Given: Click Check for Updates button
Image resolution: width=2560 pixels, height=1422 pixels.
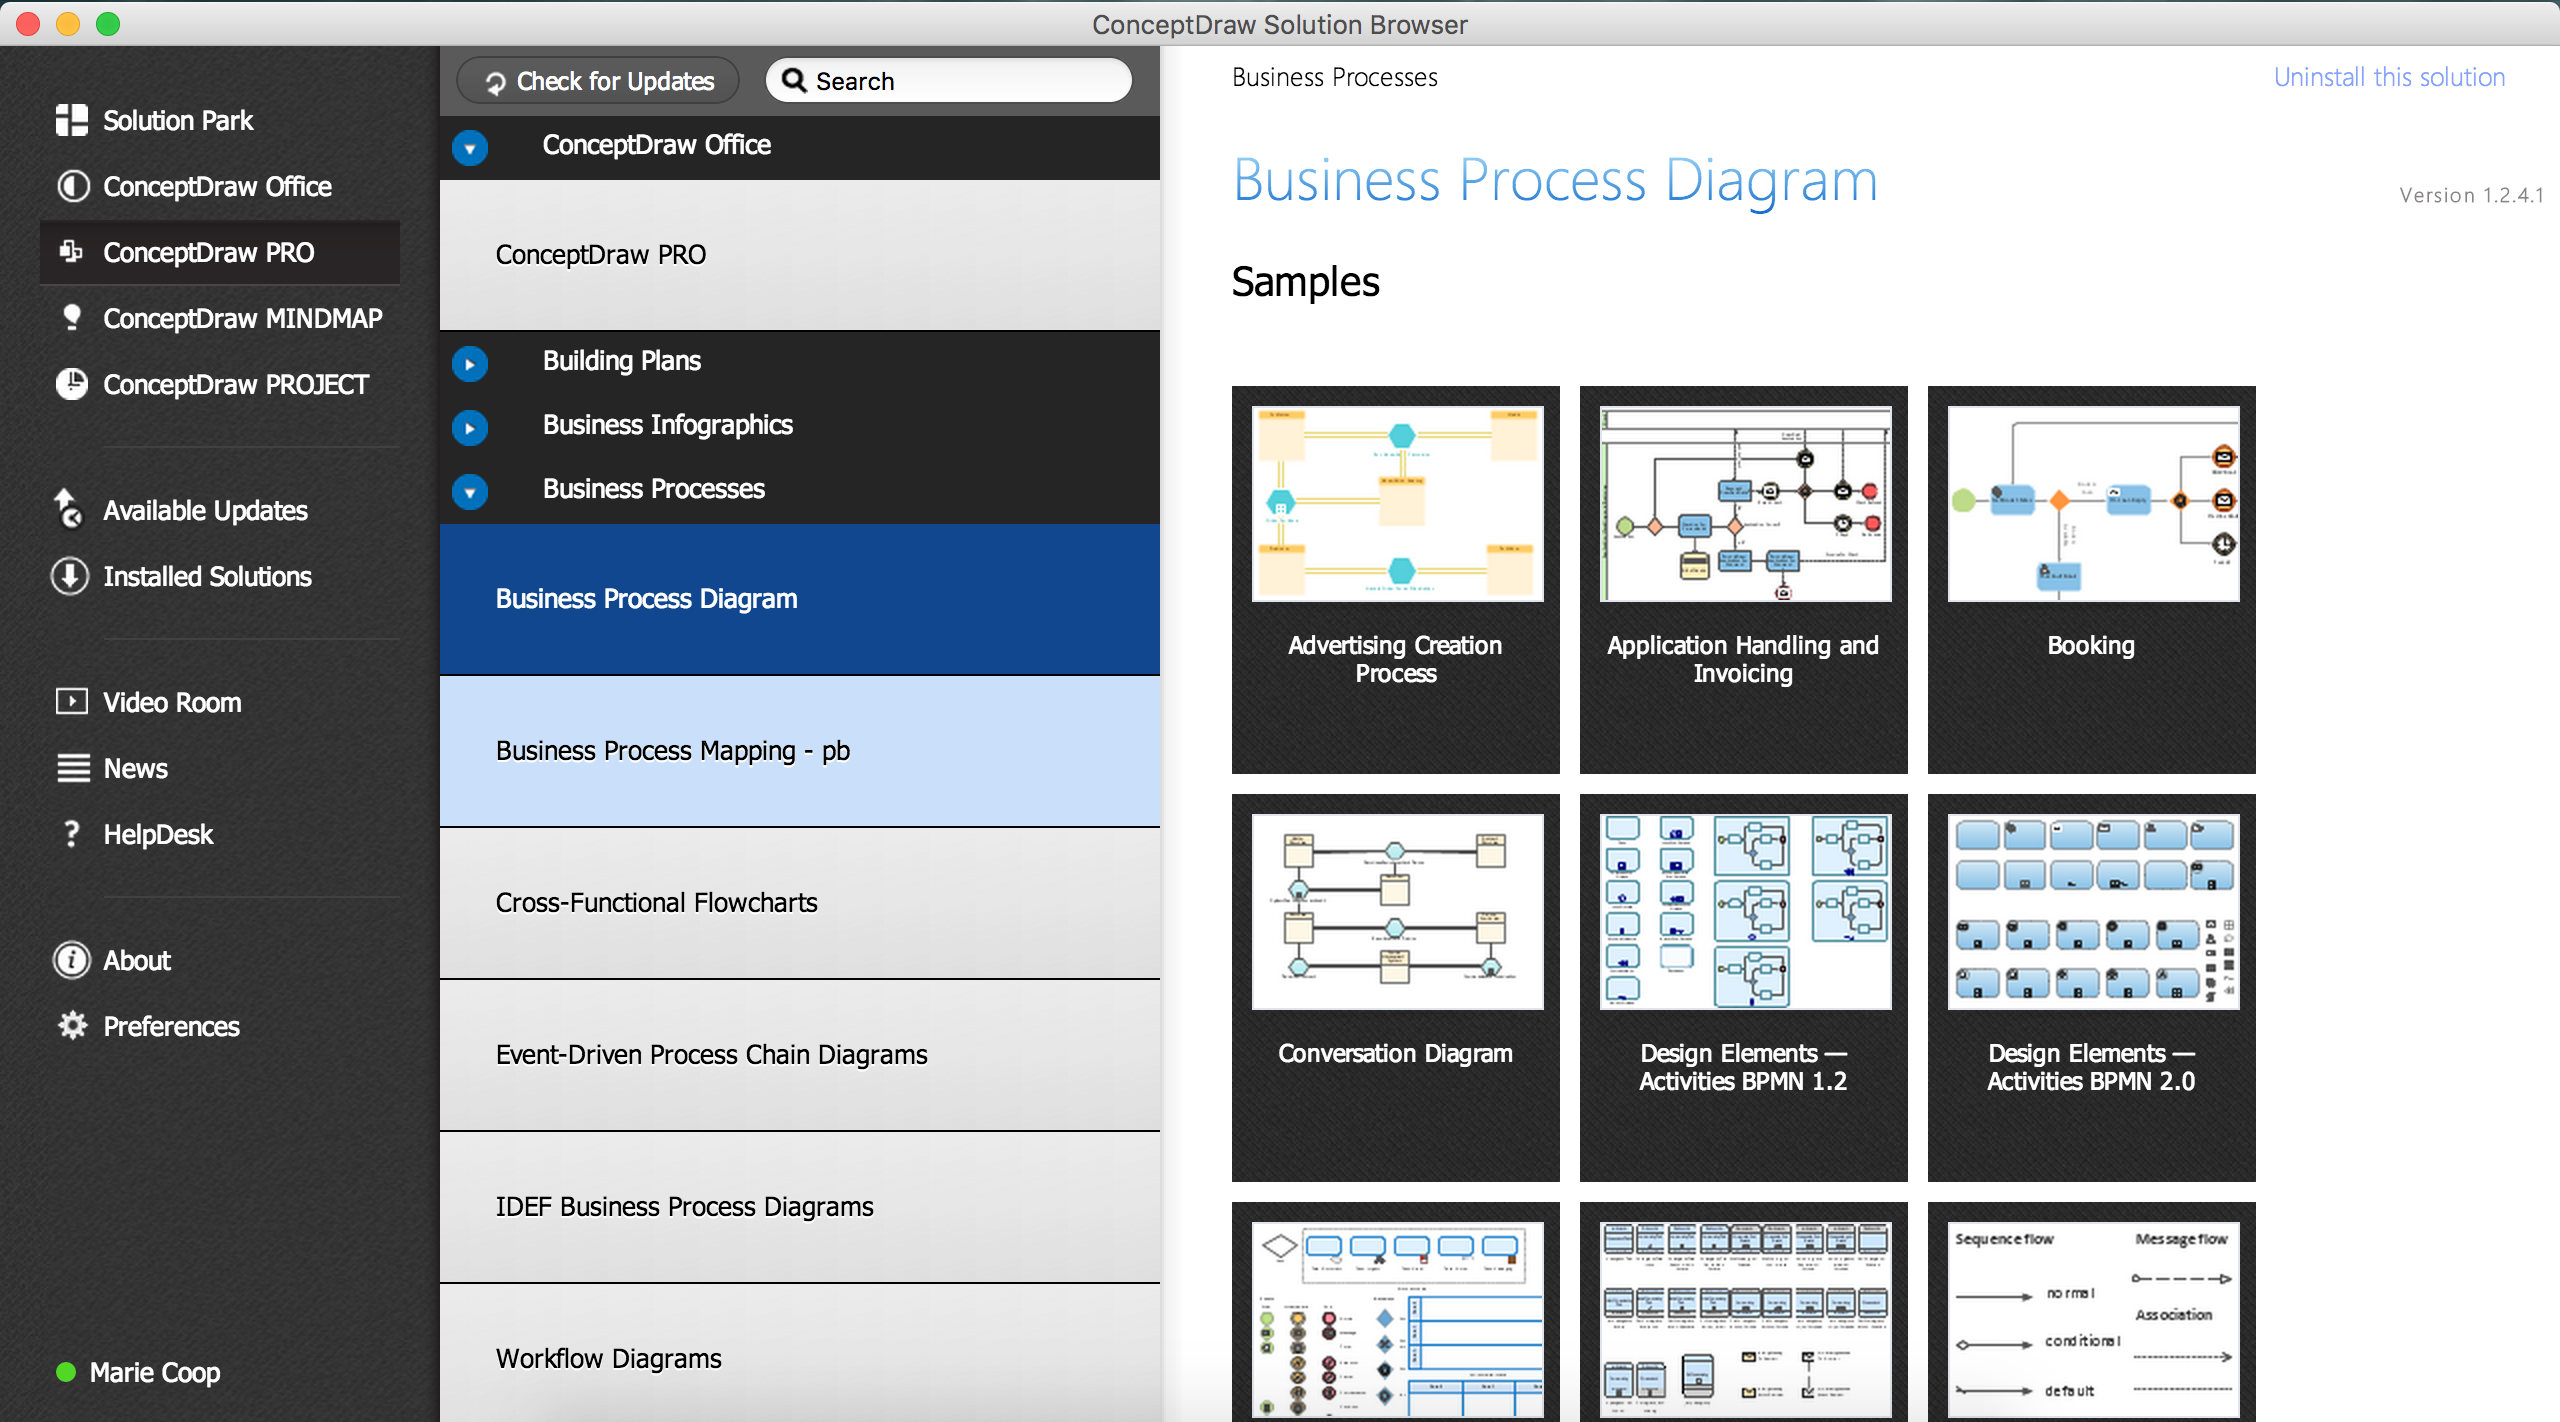Looking at the screenshot, I should tap(602, 81).
